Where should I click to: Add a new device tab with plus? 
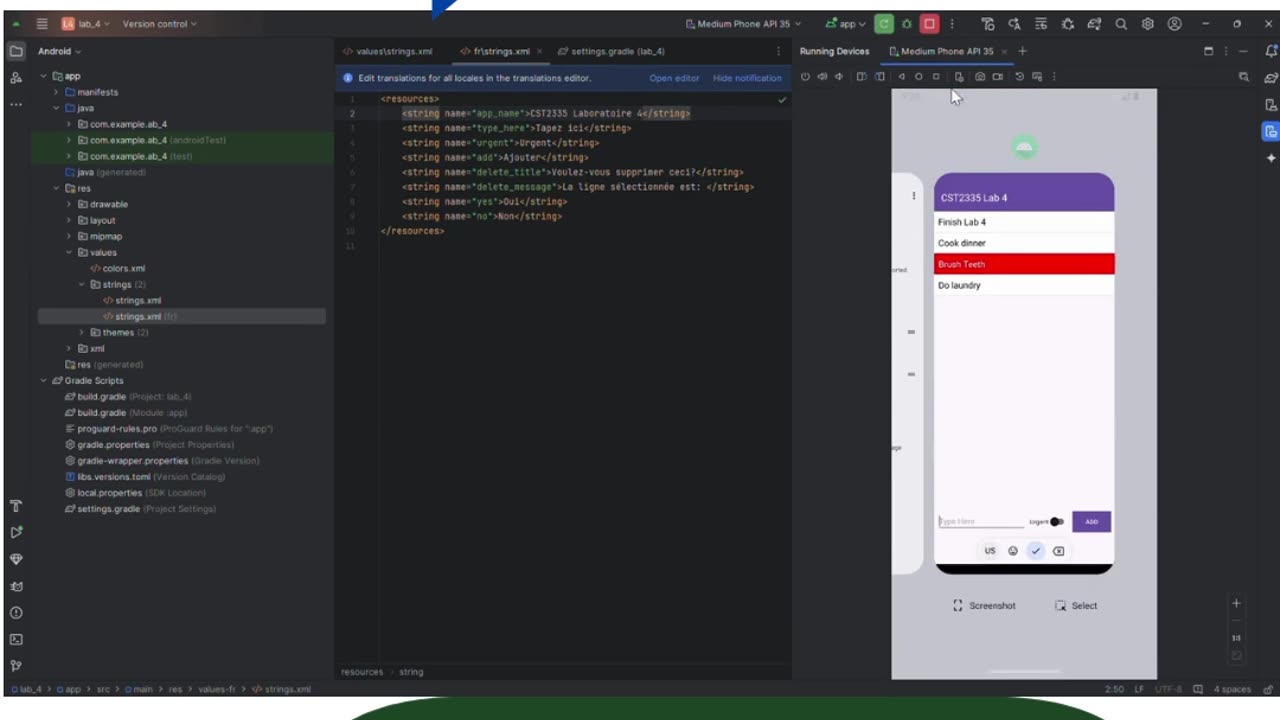pyautogui.click(x=1022, y=51)
